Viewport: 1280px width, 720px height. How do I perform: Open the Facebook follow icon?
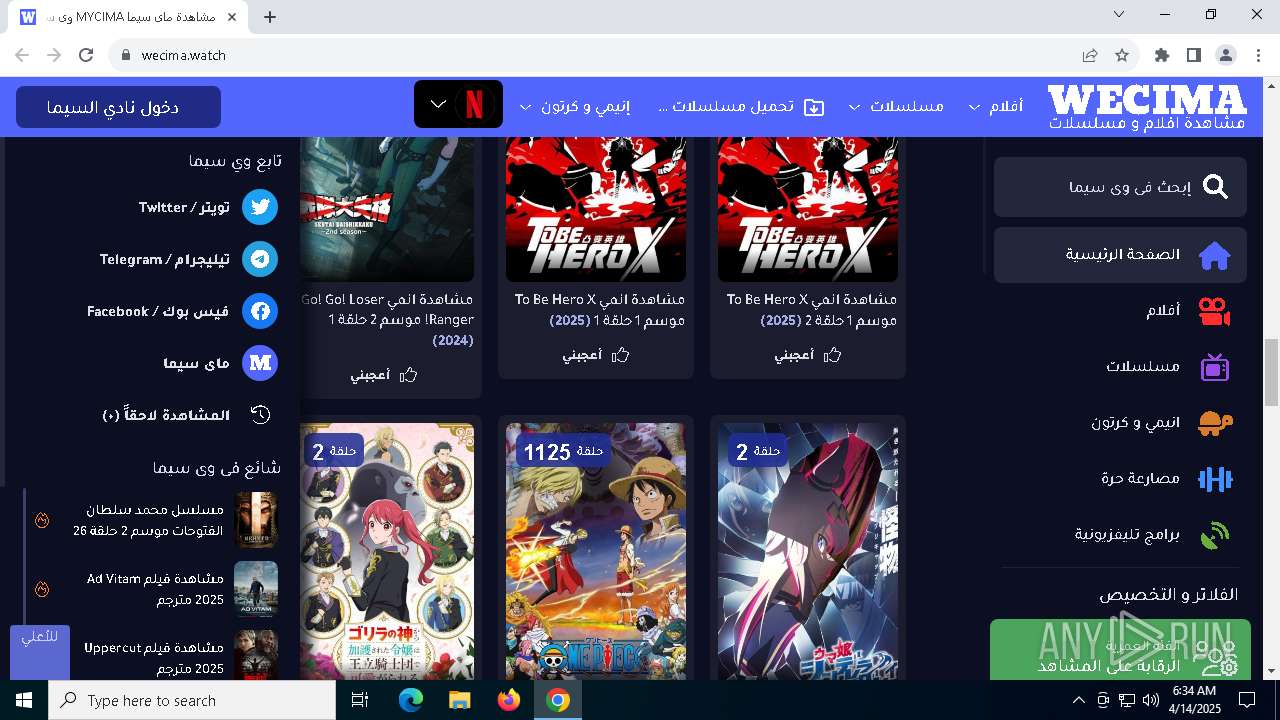260,311
